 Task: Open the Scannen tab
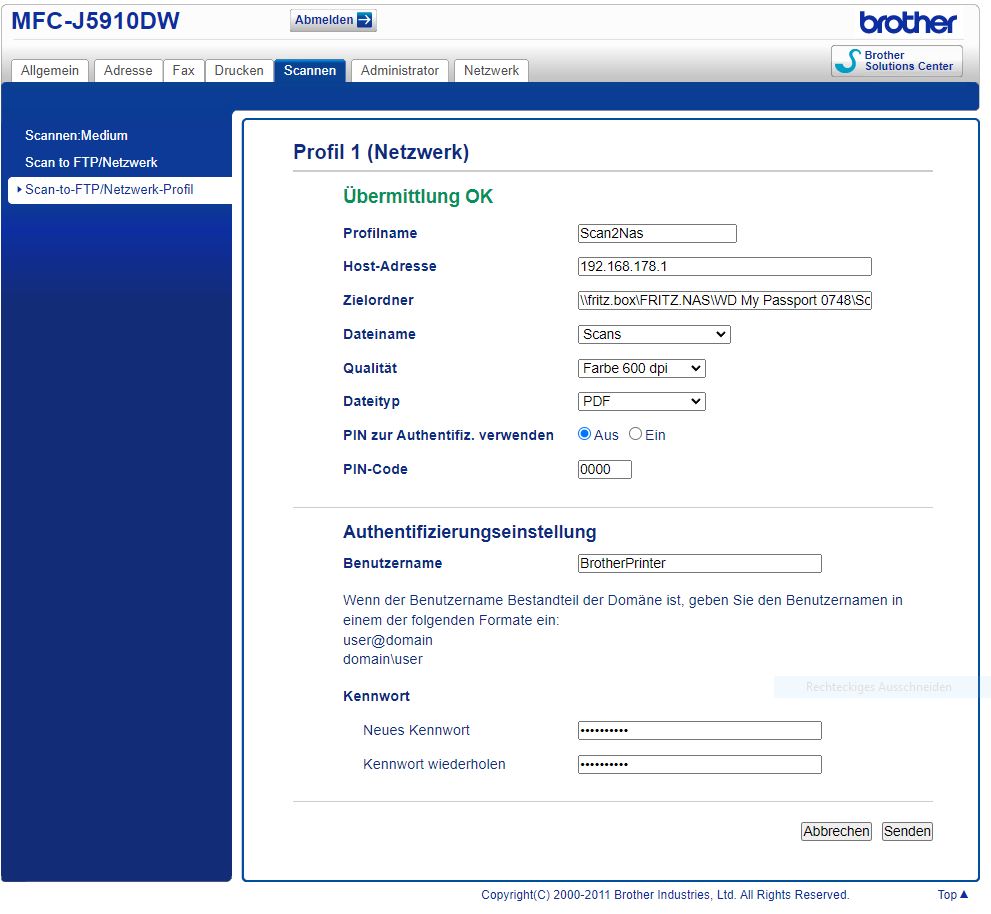tap(310, 71)
